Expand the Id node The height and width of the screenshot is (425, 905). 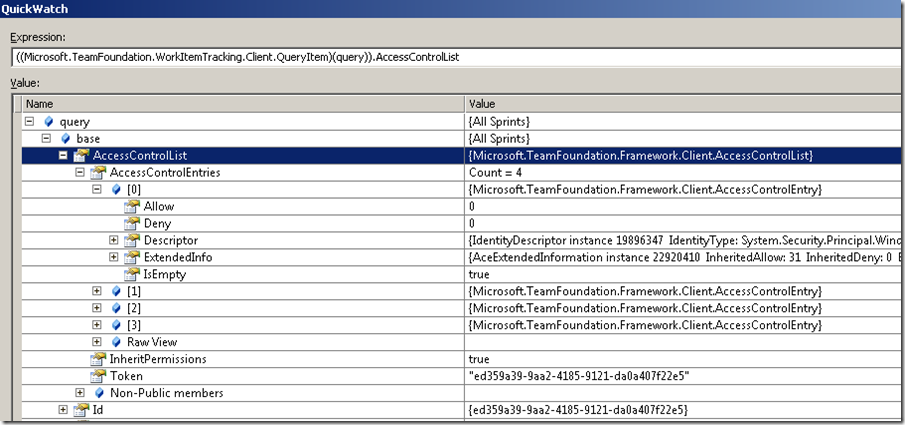[x=63, y=409]
